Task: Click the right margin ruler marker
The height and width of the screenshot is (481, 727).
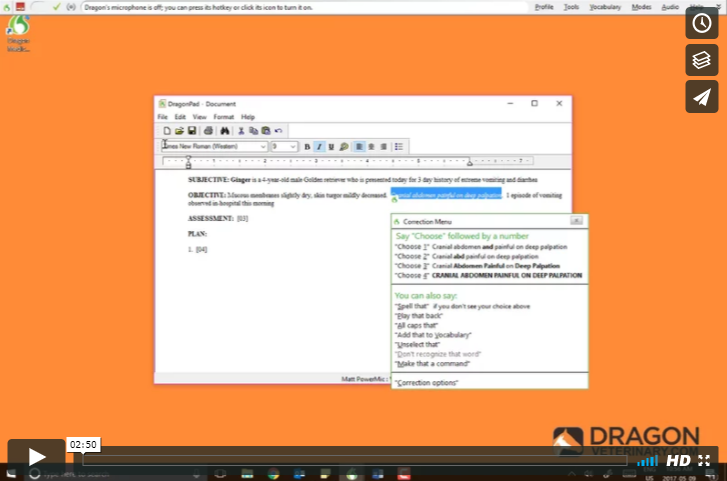Action: point(470,163)
